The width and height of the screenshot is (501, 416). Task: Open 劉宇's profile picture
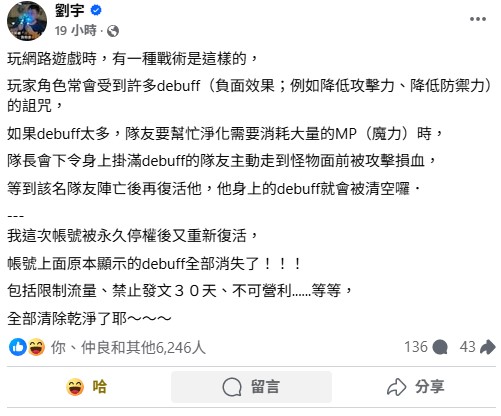(27, 21)
